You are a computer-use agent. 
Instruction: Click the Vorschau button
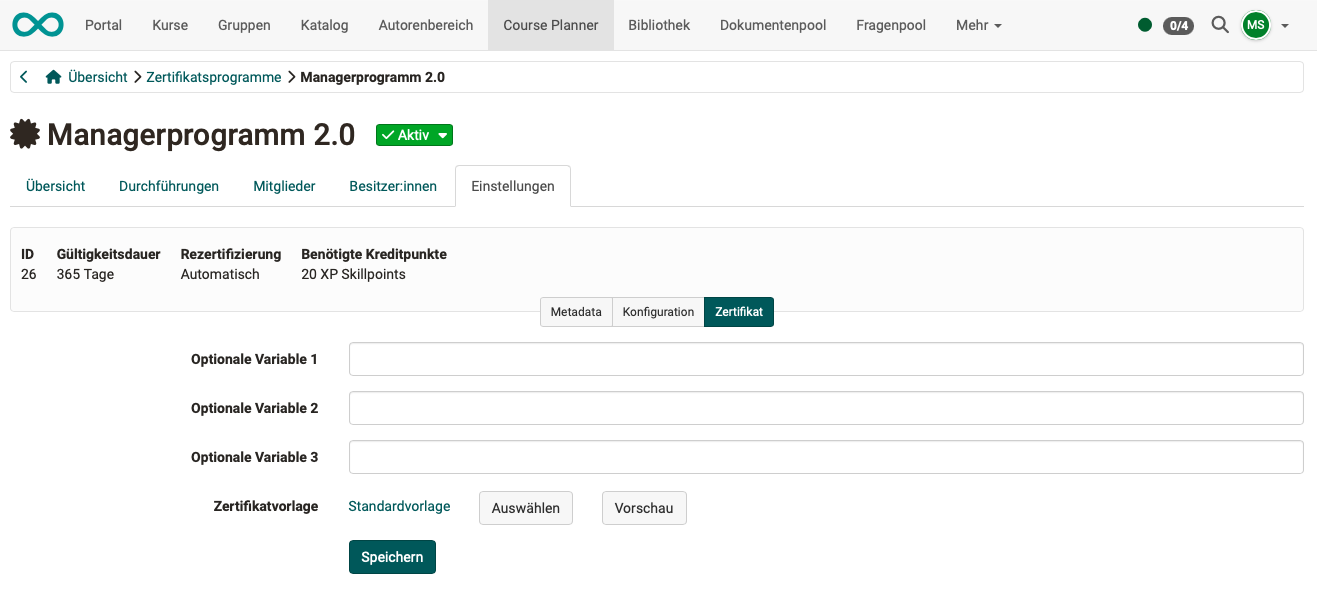tap(644, 507)
